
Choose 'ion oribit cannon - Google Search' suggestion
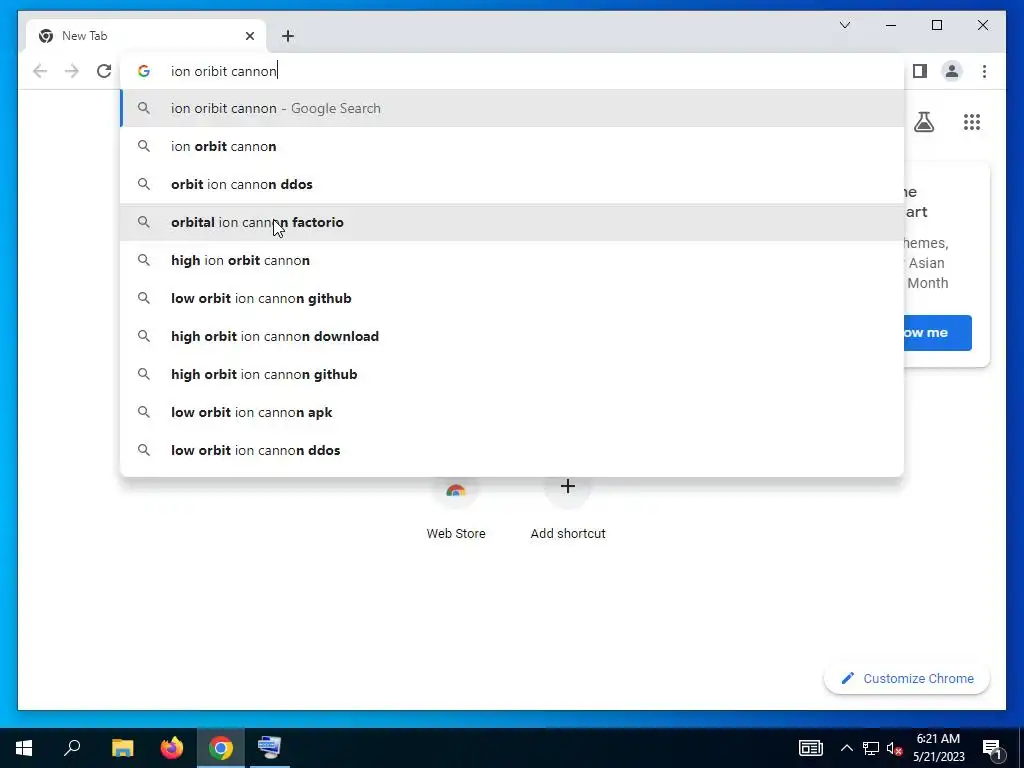tap(513, 108)
